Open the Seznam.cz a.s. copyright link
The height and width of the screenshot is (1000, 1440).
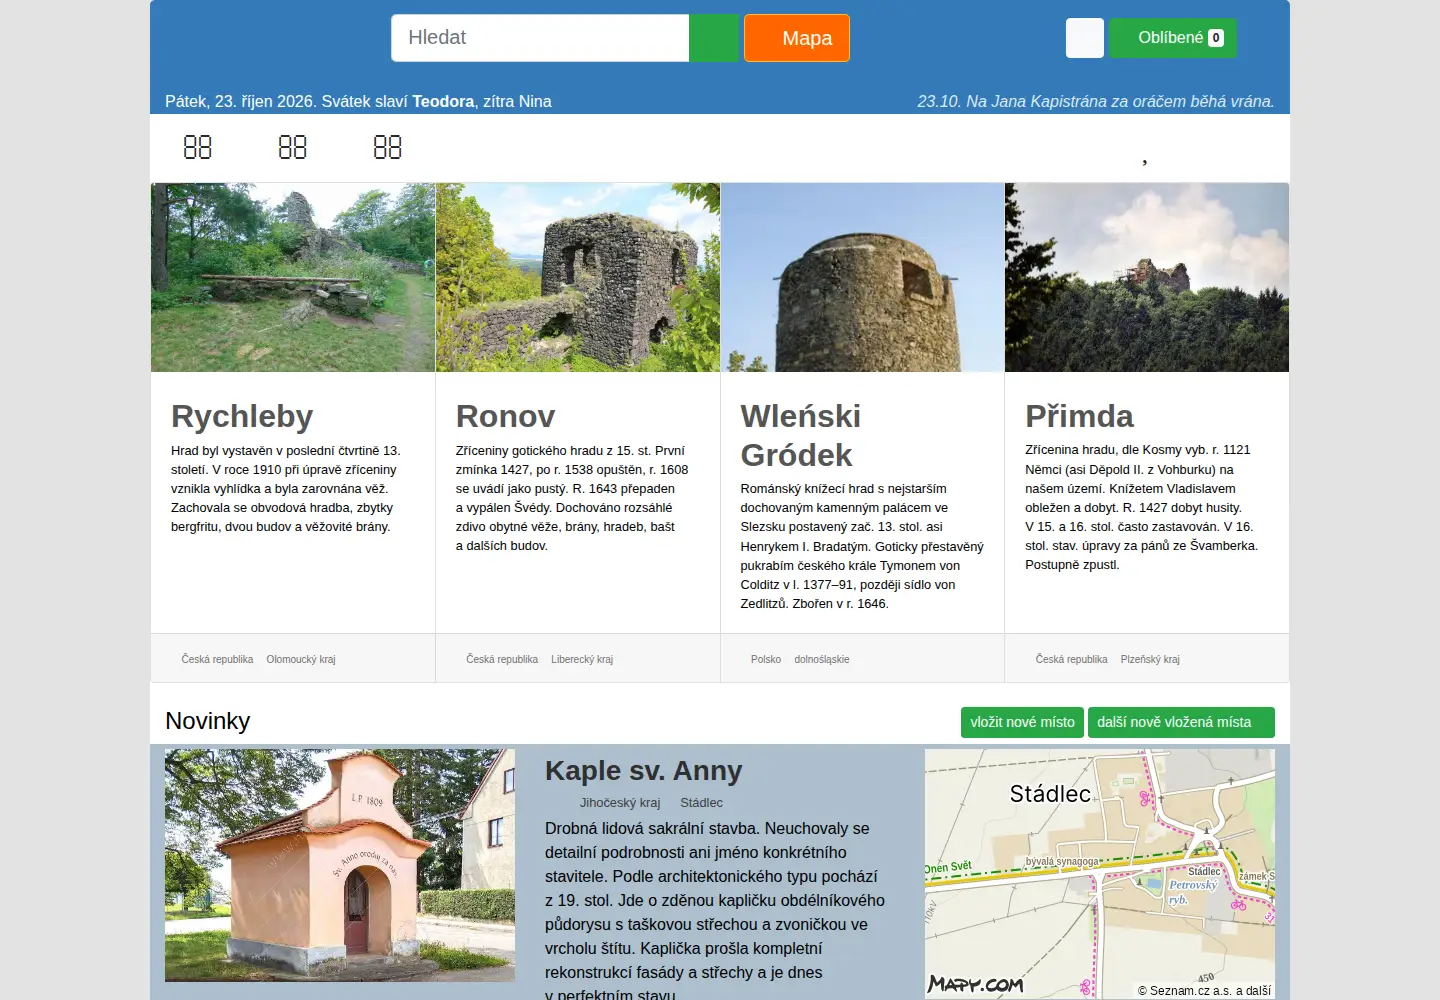tap(1204, 990)
